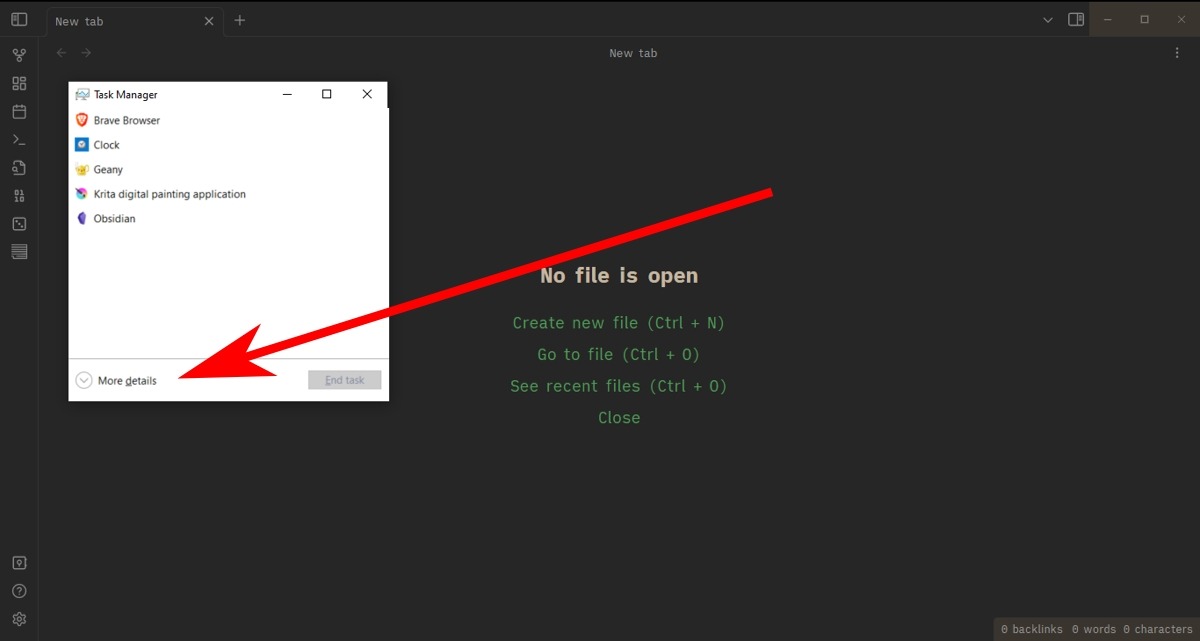Image resolution: width=1200 pixels, height=641 pixels.
Task: Open the terminal ribbon icon
Action: point(19,139)
